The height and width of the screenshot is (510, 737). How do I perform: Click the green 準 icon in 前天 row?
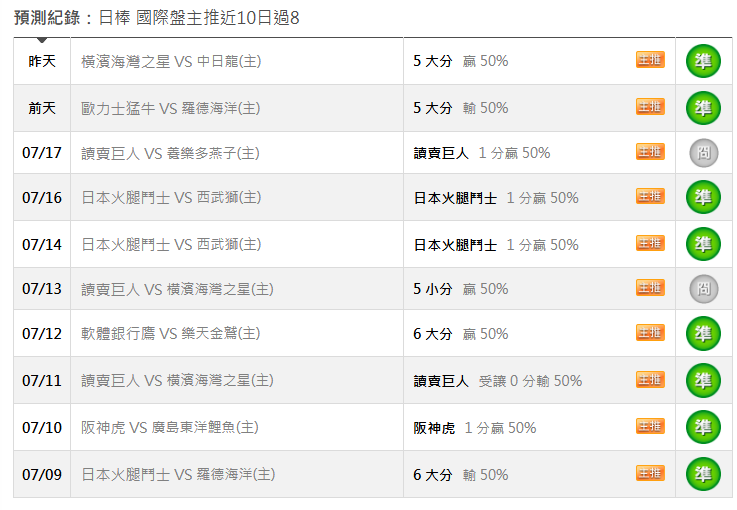(703, 108)
